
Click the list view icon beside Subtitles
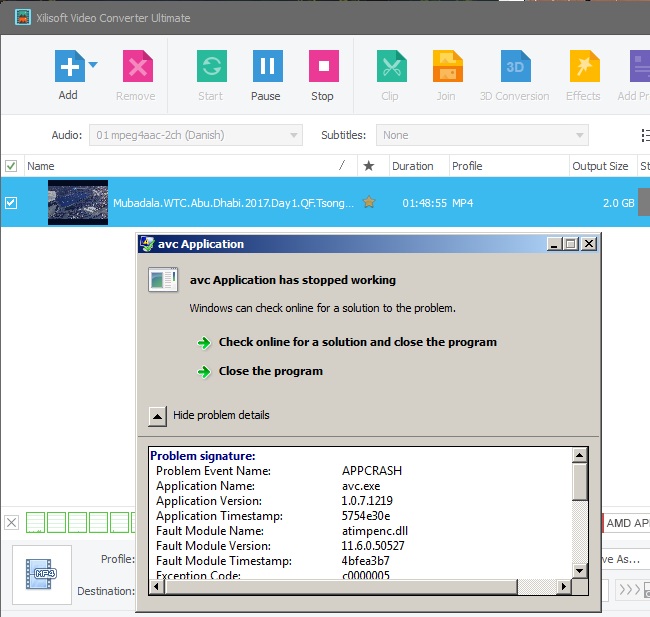pyautogui.click(x=645, y=135)
